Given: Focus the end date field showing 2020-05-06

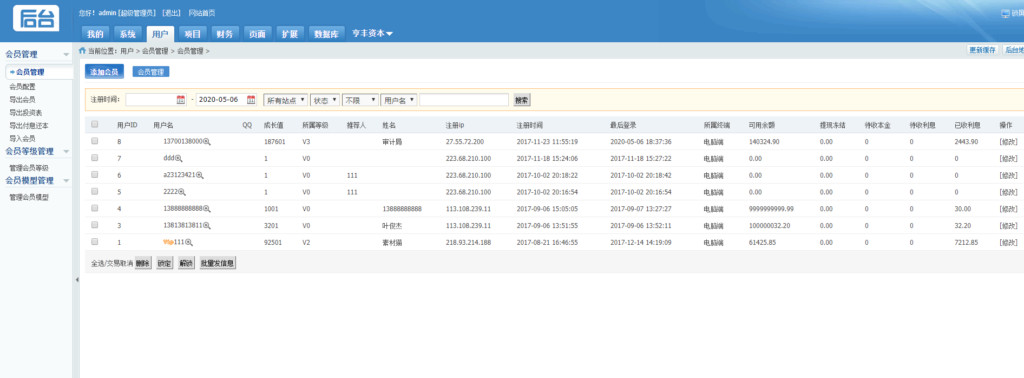Looking at the screenshot, I should point(226,100).
